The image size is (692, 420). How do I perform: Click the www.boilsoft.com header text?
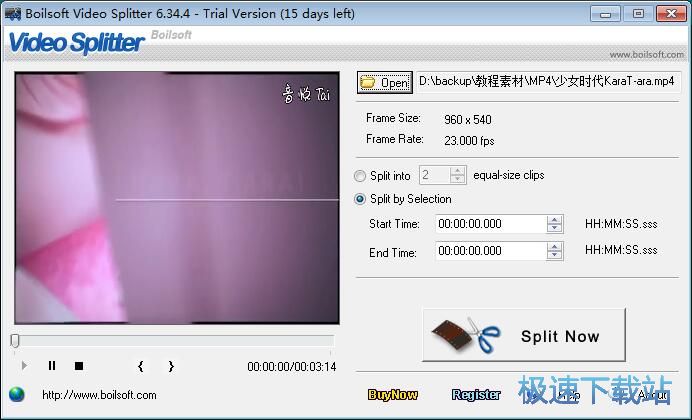click(x=647, y=55)
